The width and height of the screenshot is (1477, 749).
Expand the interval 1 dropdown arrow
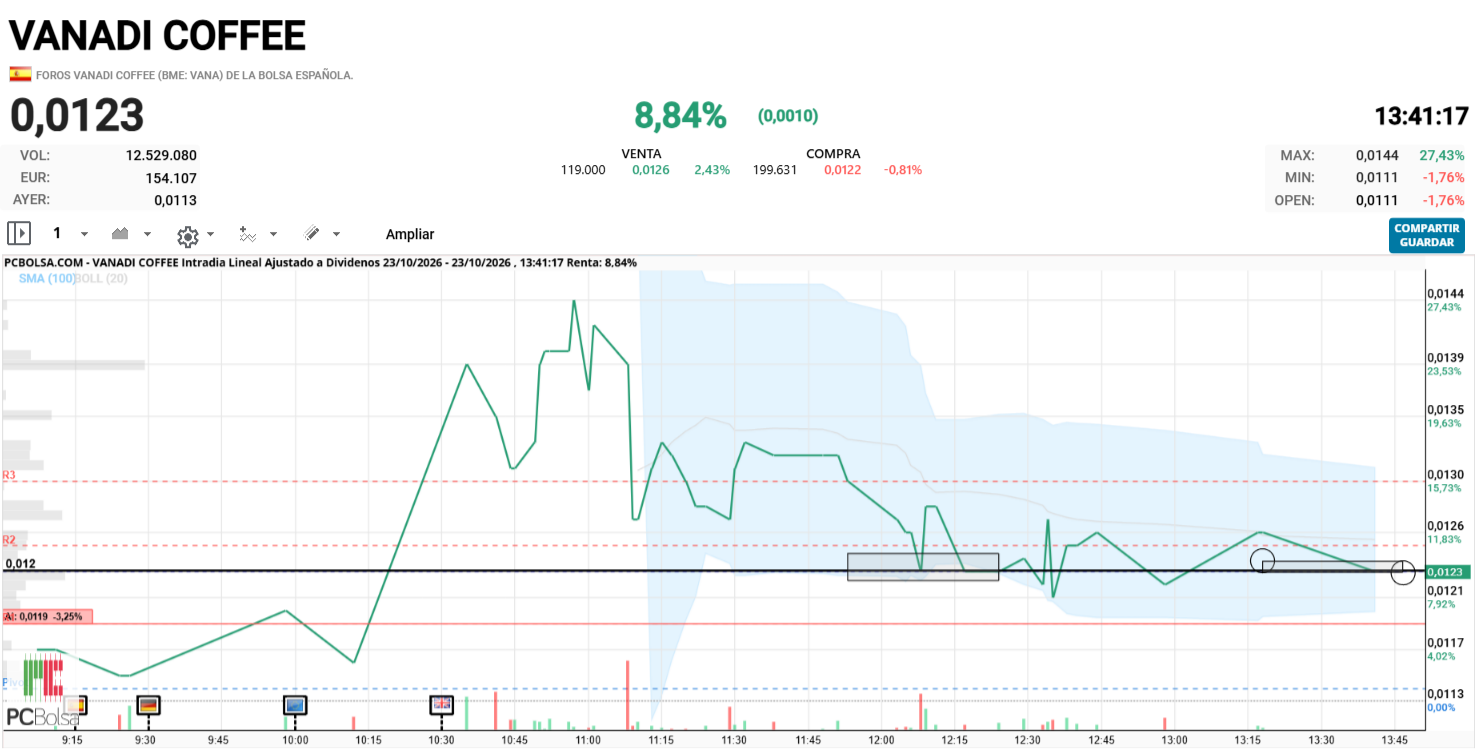84,234
